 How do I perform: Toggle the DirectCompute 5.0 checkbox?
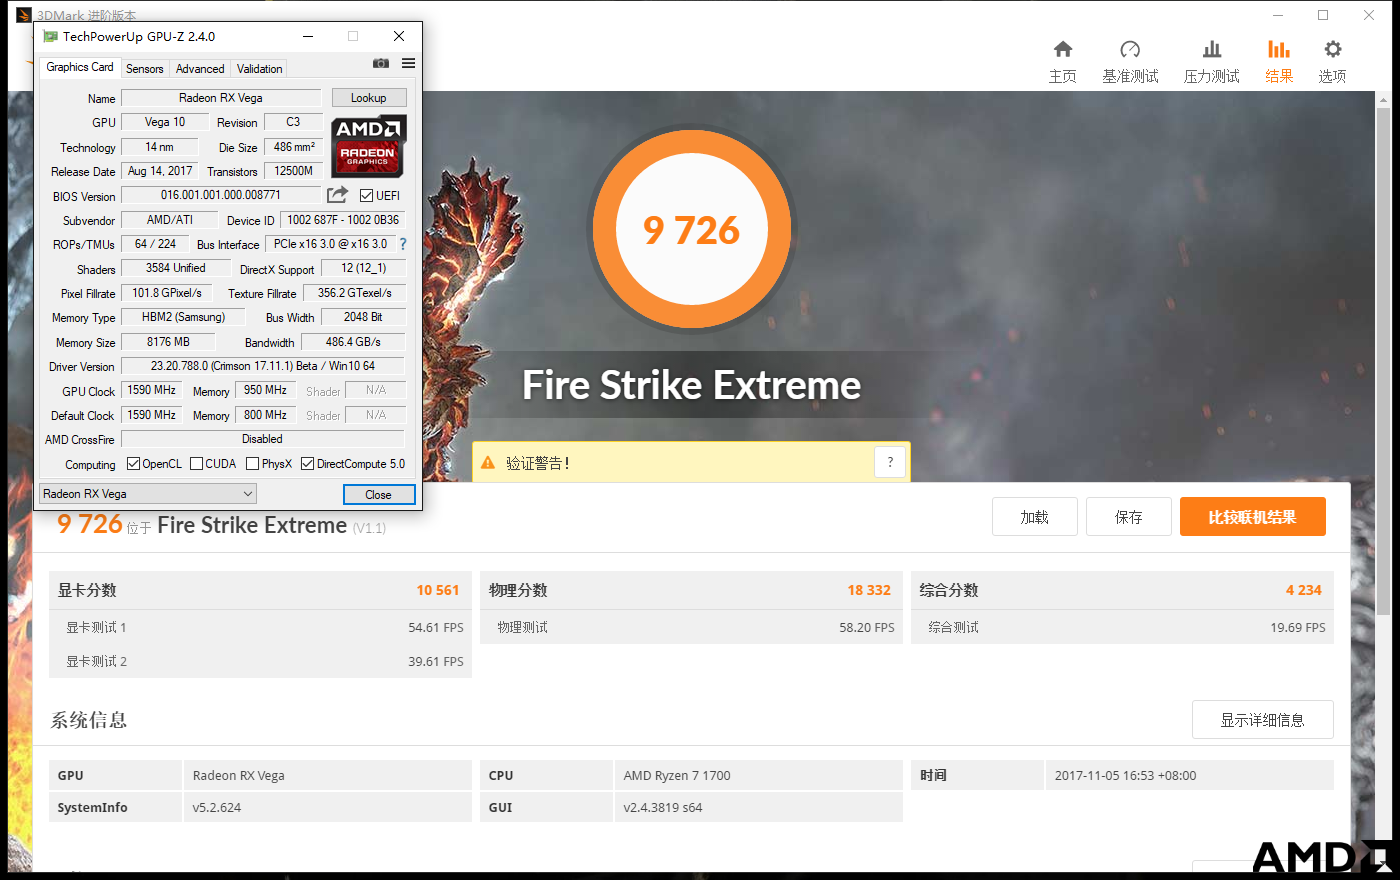tap(307, 464)
